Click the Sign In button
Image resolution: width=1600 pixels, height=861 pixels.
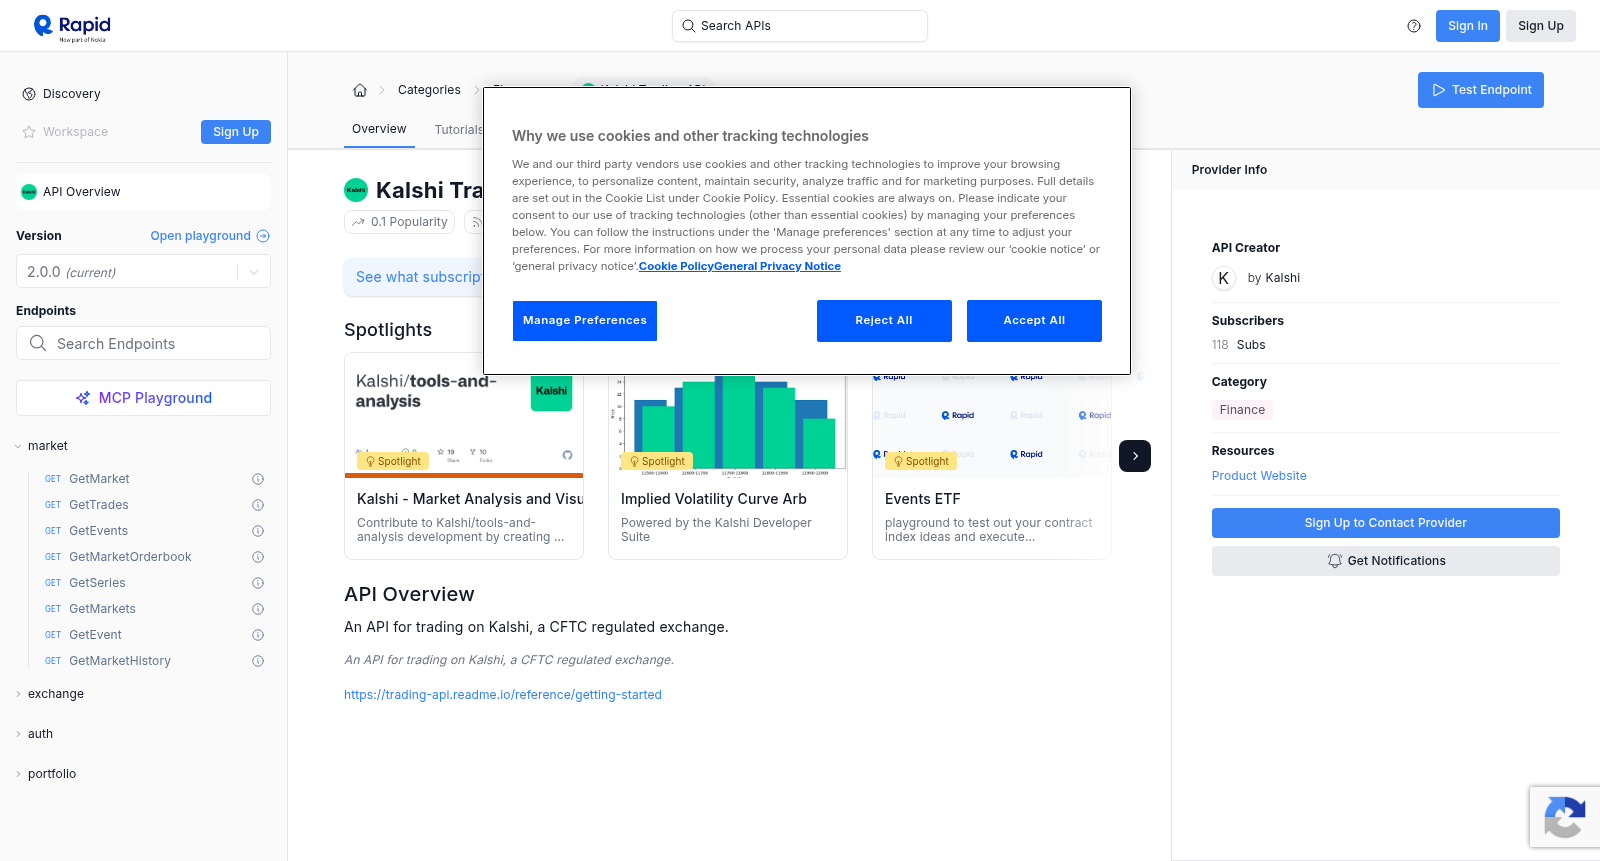tap(1468, 26)
